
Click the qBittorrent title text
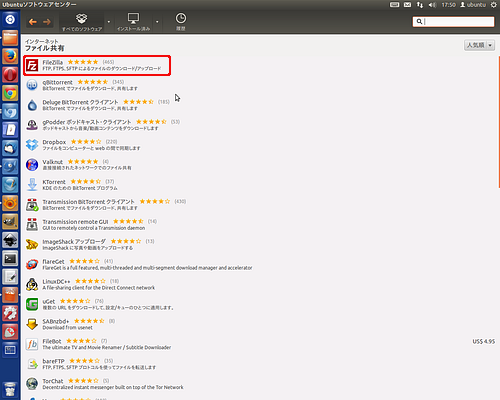coord(57,82)
